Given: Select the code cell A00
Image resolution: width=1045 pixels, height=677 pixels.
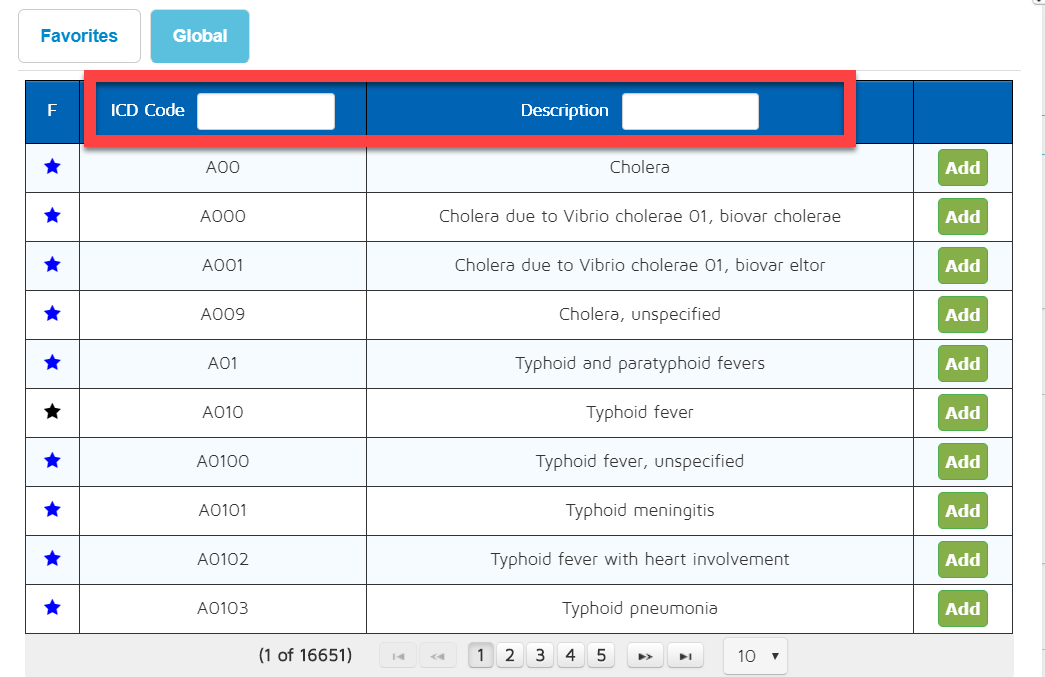Looking at the screenshot, I should tap(223, 167).
